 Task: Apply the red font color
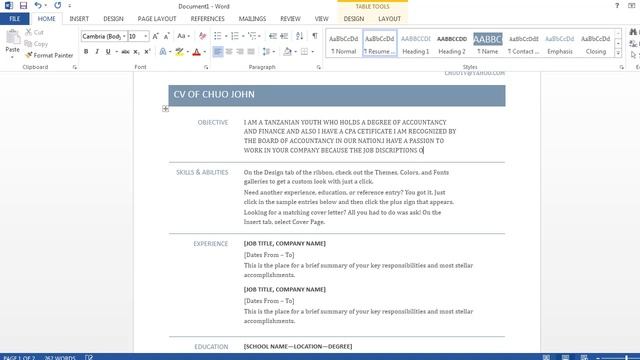pyautogui.click(x=196, y=52)
